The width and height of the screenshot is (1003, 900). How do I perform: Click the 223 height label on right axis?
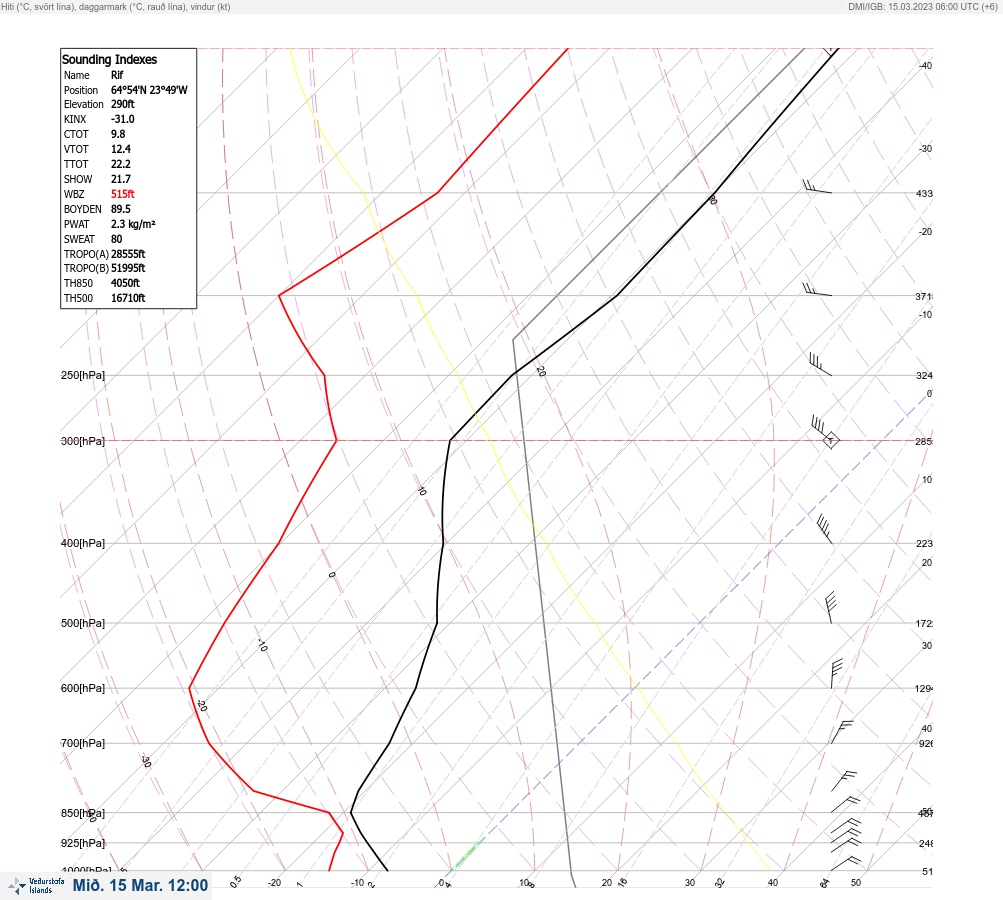point(924,544)
